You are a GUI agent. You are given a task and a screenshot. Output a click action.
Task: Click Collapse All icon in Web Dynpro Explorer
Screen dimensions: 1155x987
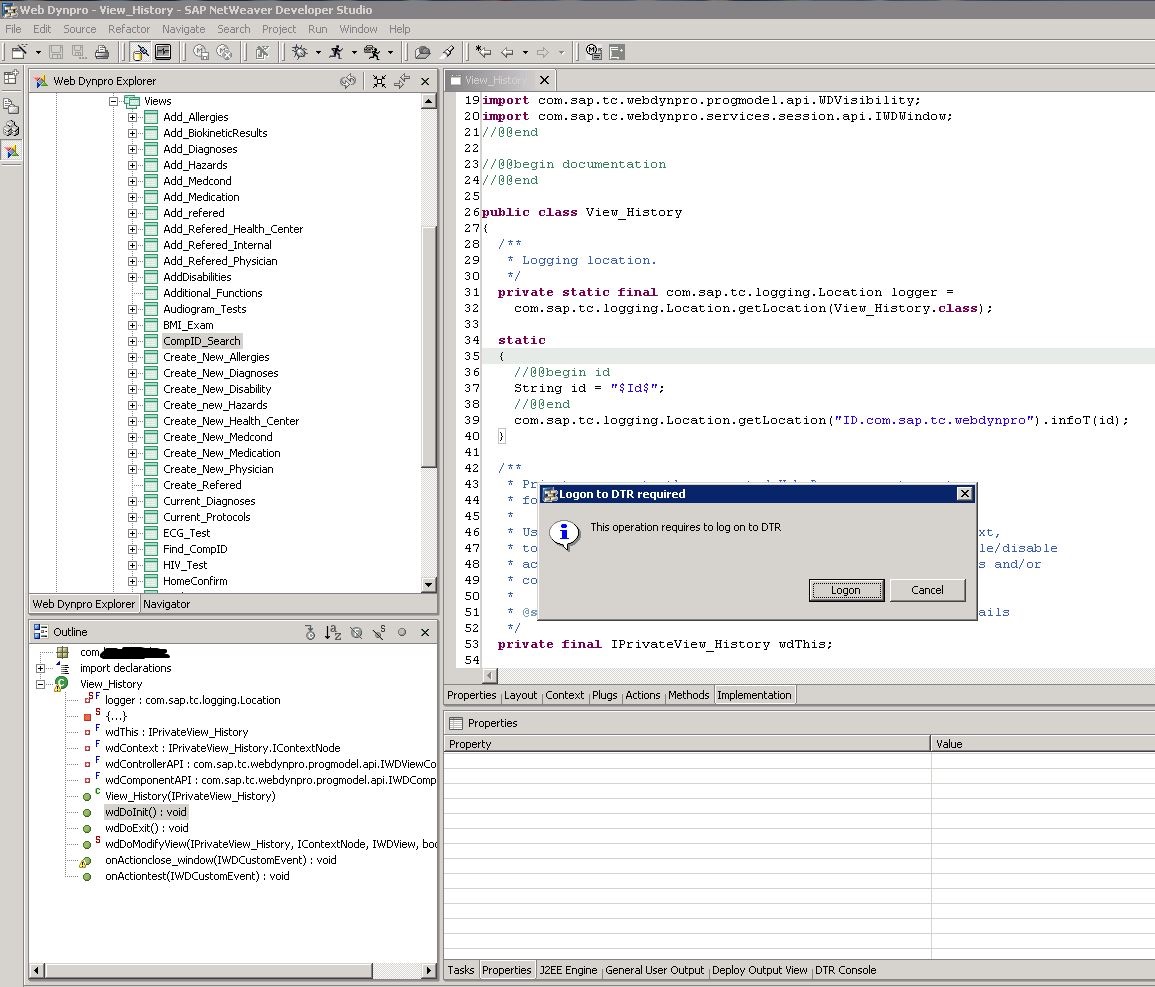pos(379,81)
